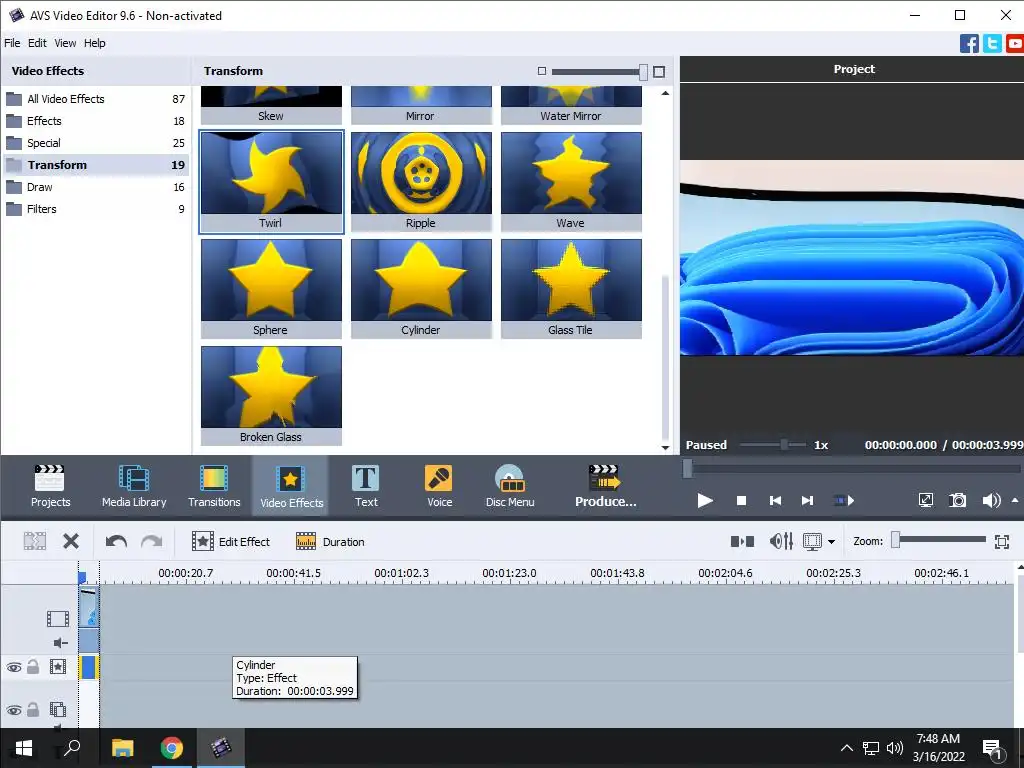Screen dimensions: 1024x768
Task: Select the Glass Tile effect thumbnail
Action: coord(571,289)
